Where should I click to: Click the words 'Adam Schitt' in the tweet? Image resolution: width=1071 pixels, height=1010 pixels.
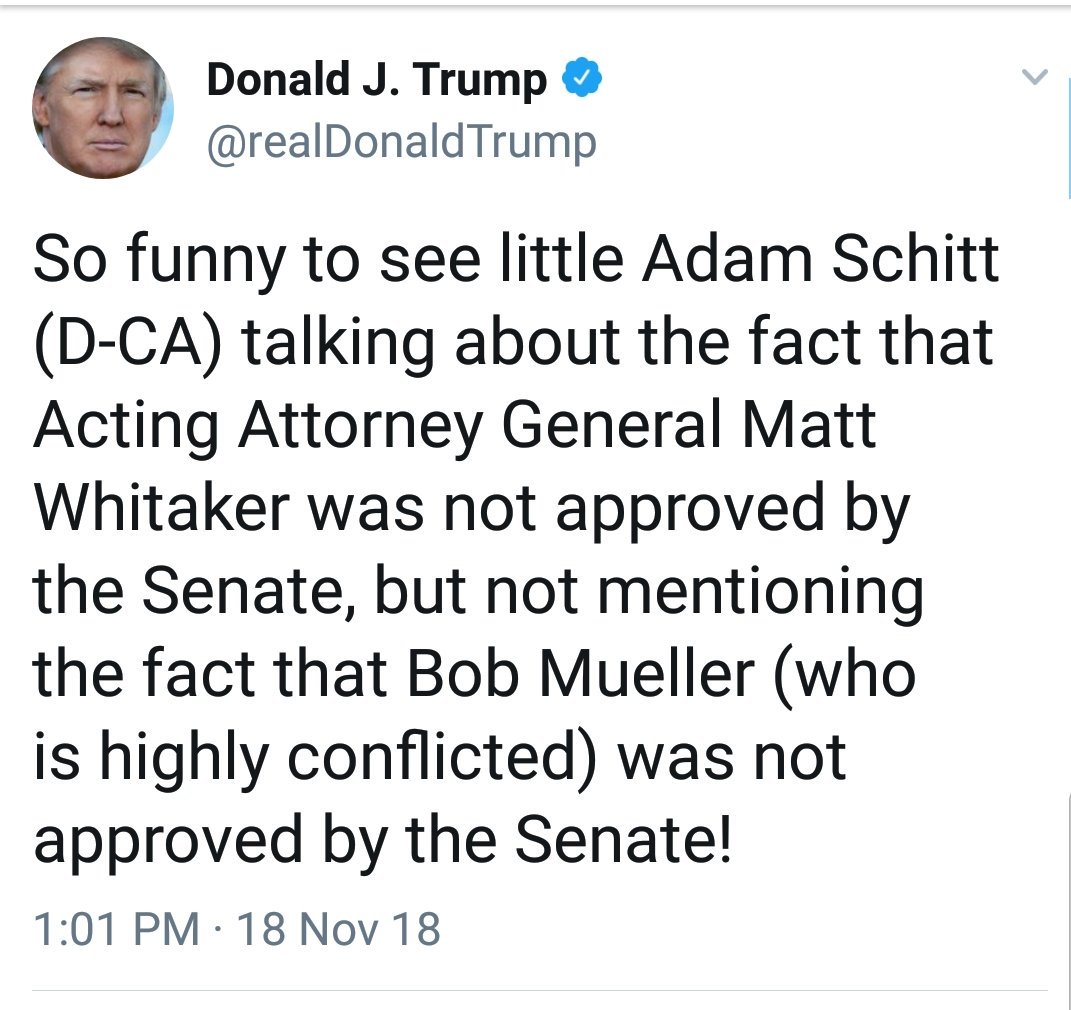pyautogui.click(x=820, y=258)
